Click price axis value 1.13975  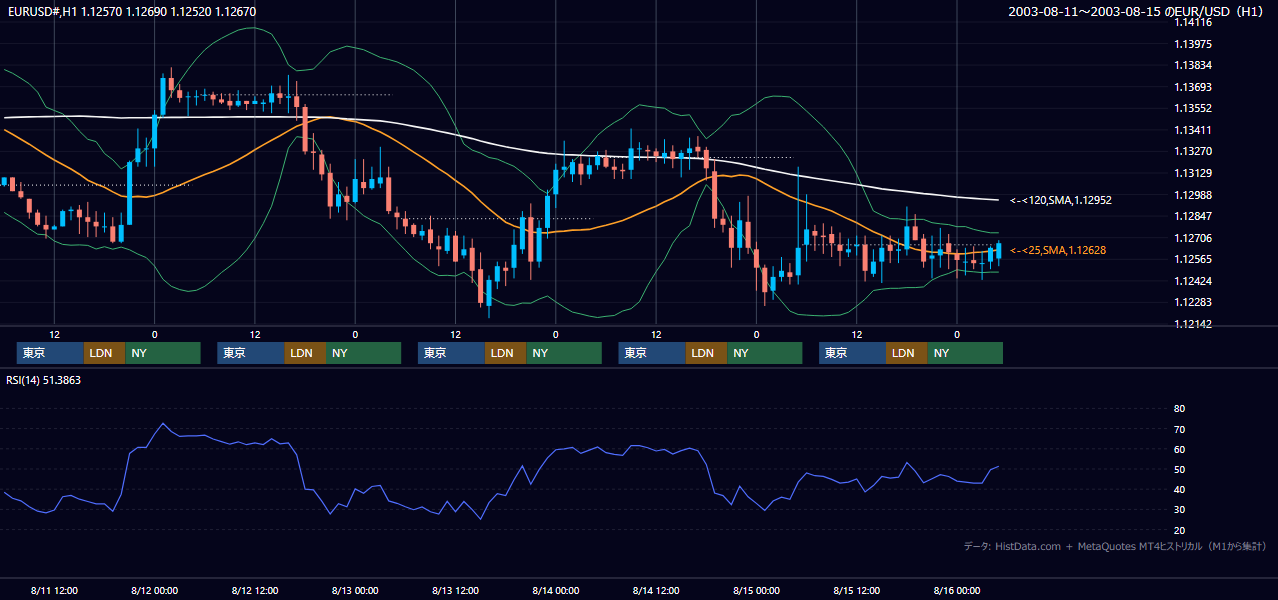point(1192,44)
